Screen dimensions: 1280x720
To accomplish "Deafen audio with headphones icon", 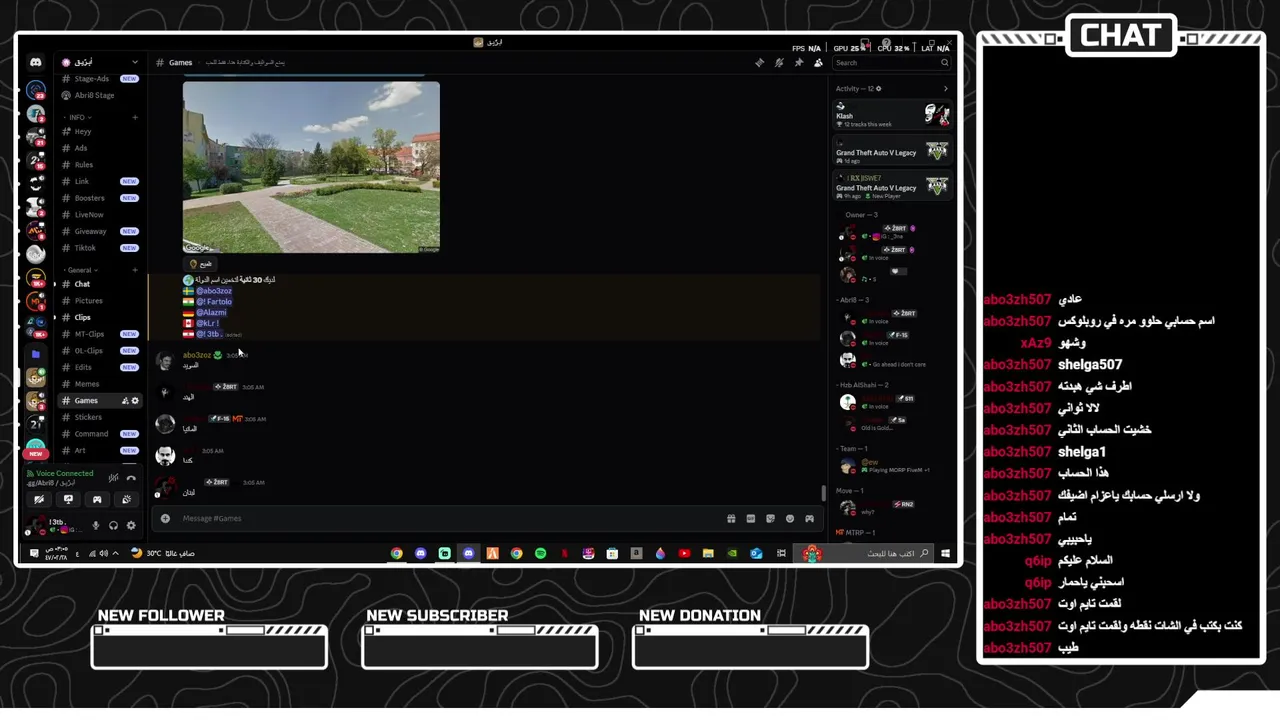I will coord(113,525).
